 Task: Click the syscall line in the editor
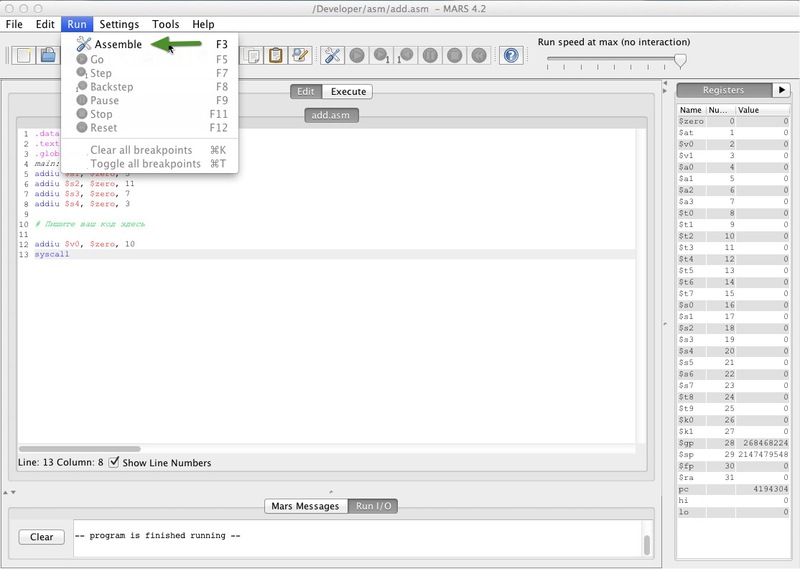(x=52, y=254)
